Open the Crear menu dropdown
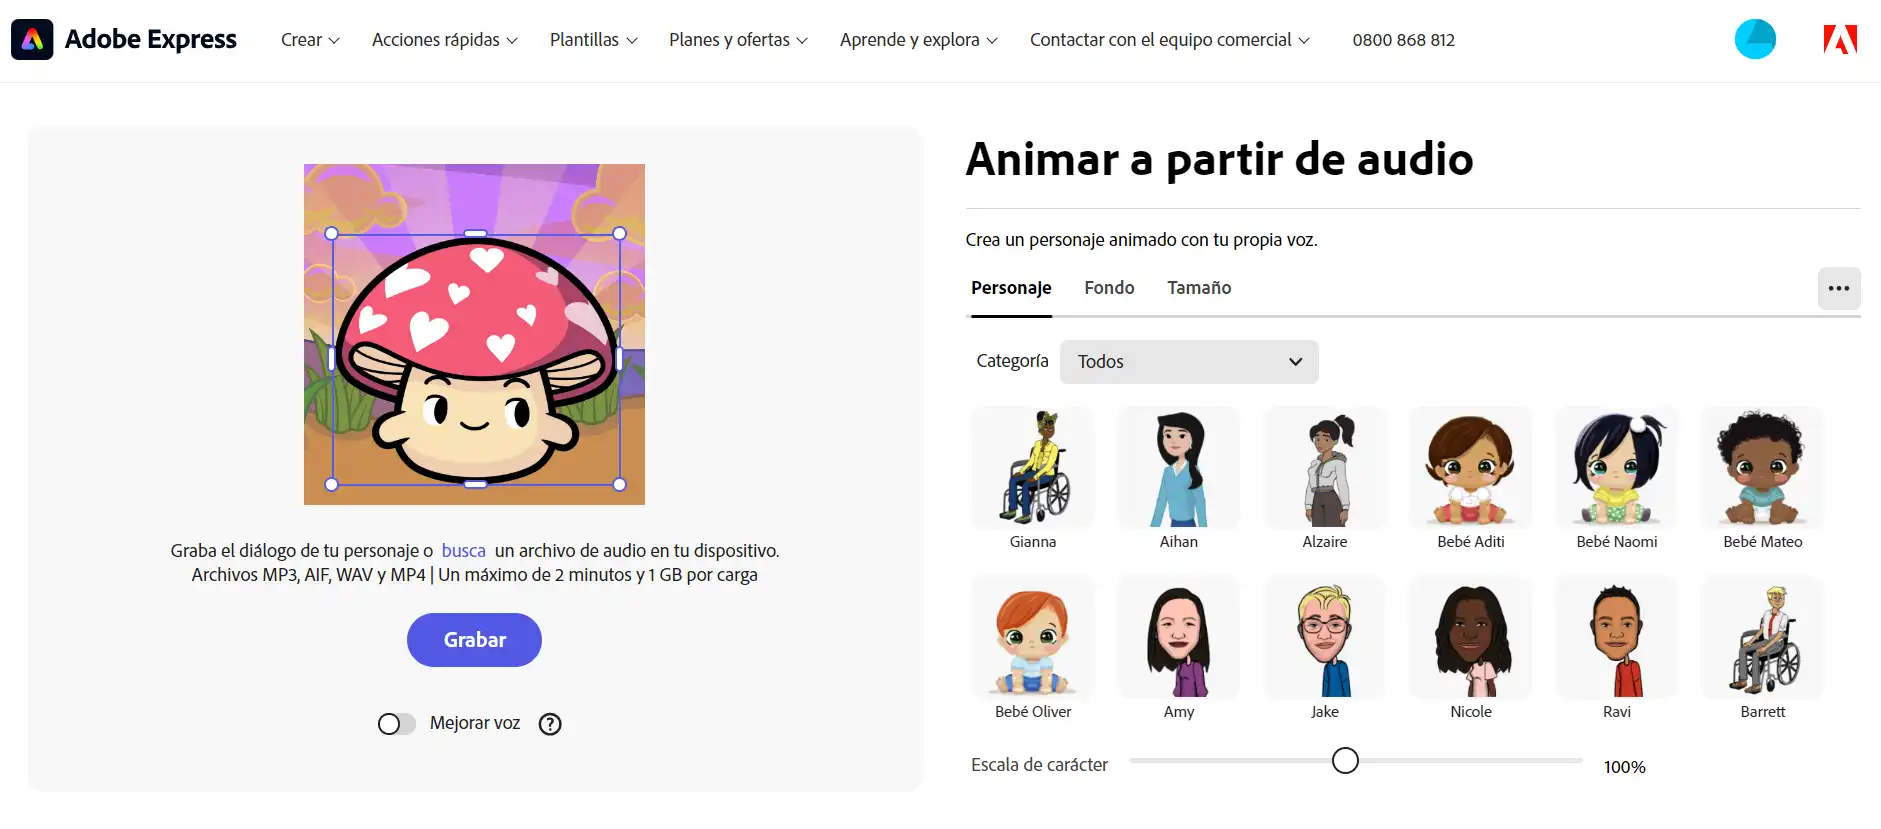This screenshot has height=829, width=1881. [310, 40]
